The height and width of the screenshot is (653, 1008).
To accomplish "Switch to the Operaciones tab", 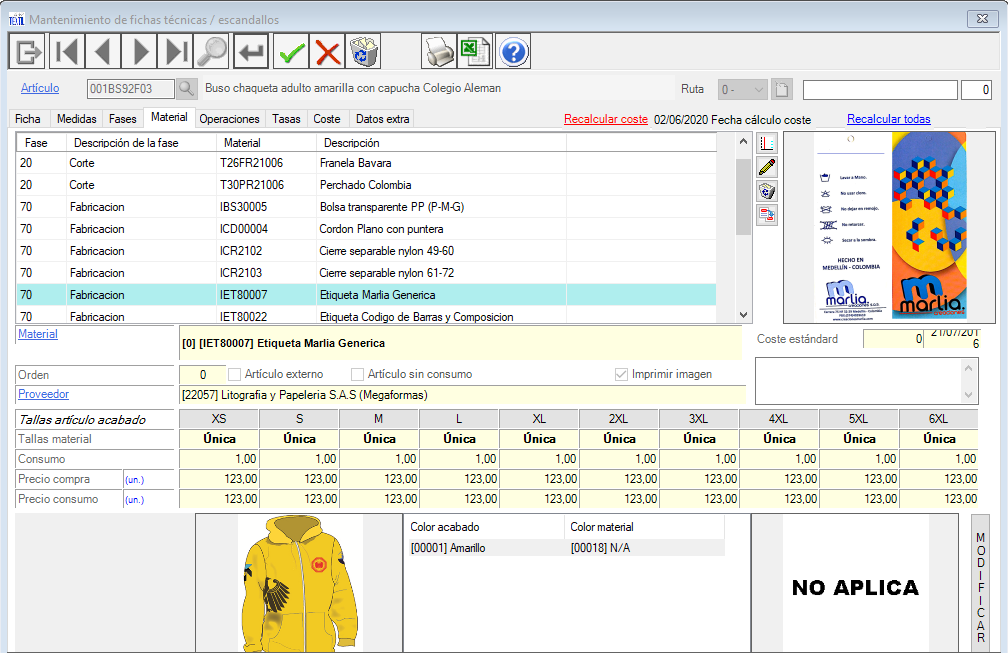I will (x=229, y=119).
